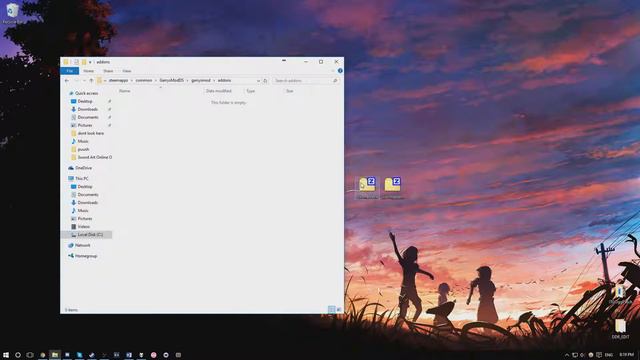Click the properties quick-access toolbar icon
This screenshot has height=360, width=640.
(76, 62)
